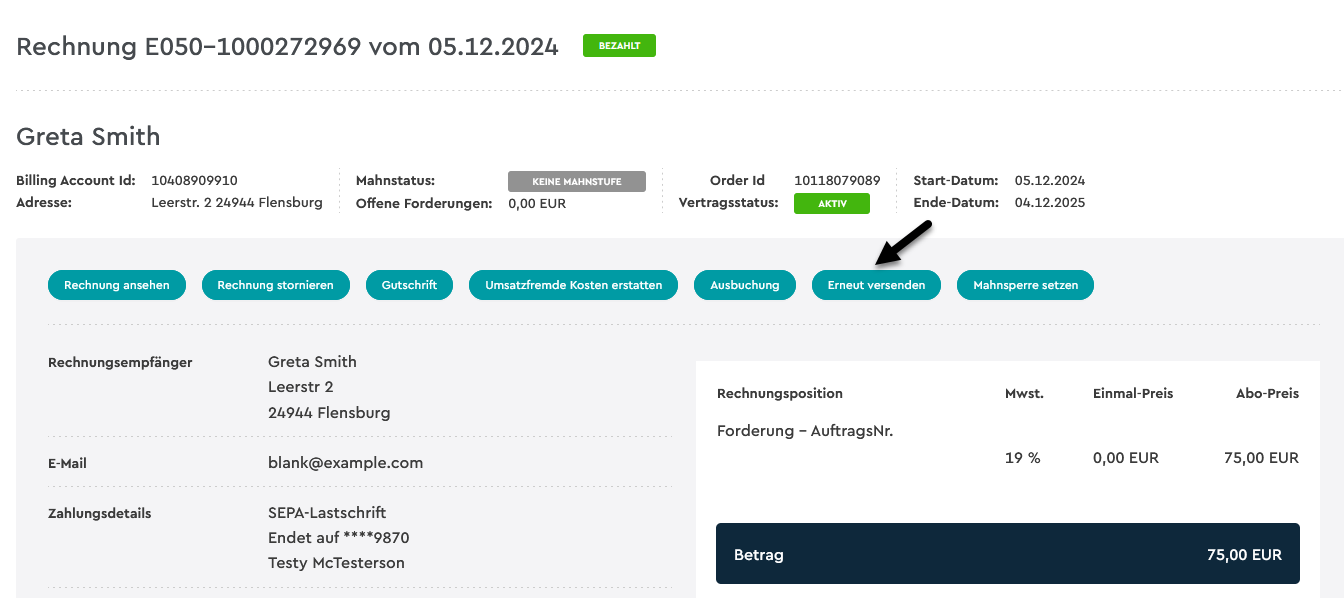The width and height of the screenshot is (1344, 598).
Task: Click Order Id number 10118079089
Action: pos(837,181)
